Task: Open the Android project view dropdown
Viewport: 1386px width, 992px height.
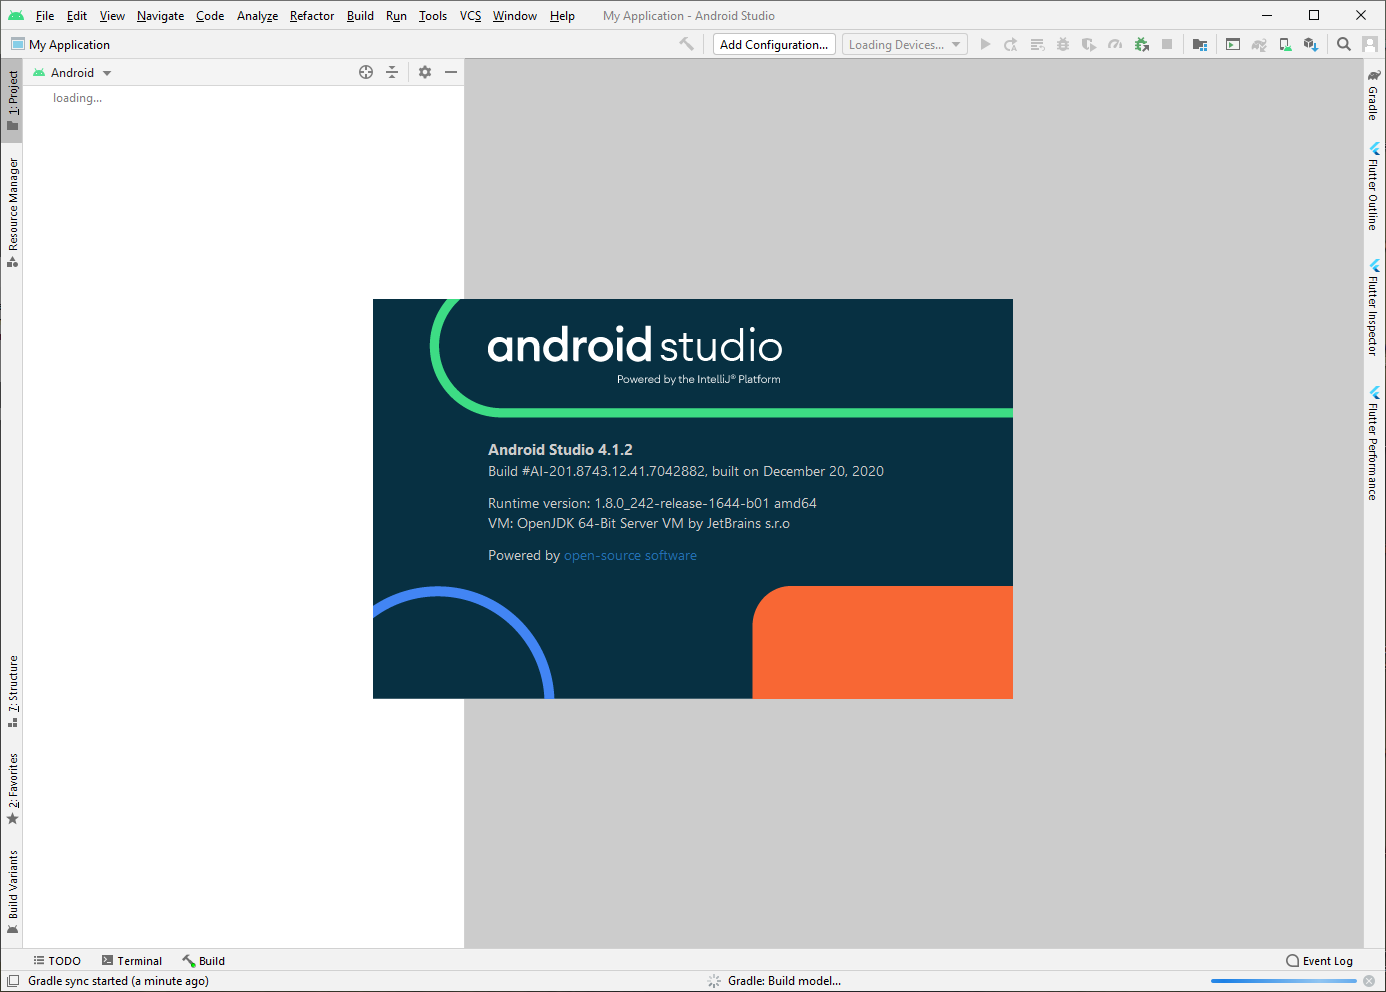Action: [73, 72]
